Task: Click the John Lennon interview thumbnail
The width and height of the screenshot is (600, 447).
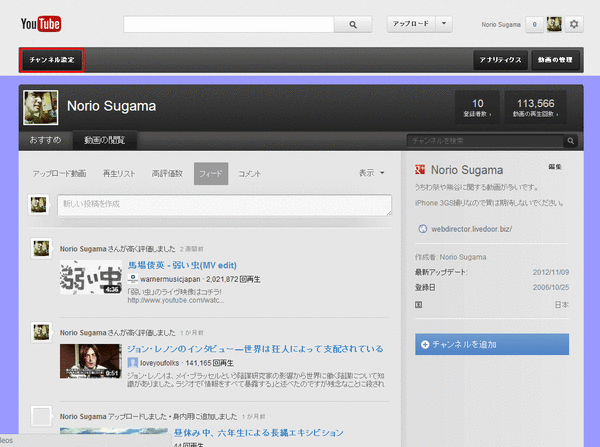Action: (91, 361)
